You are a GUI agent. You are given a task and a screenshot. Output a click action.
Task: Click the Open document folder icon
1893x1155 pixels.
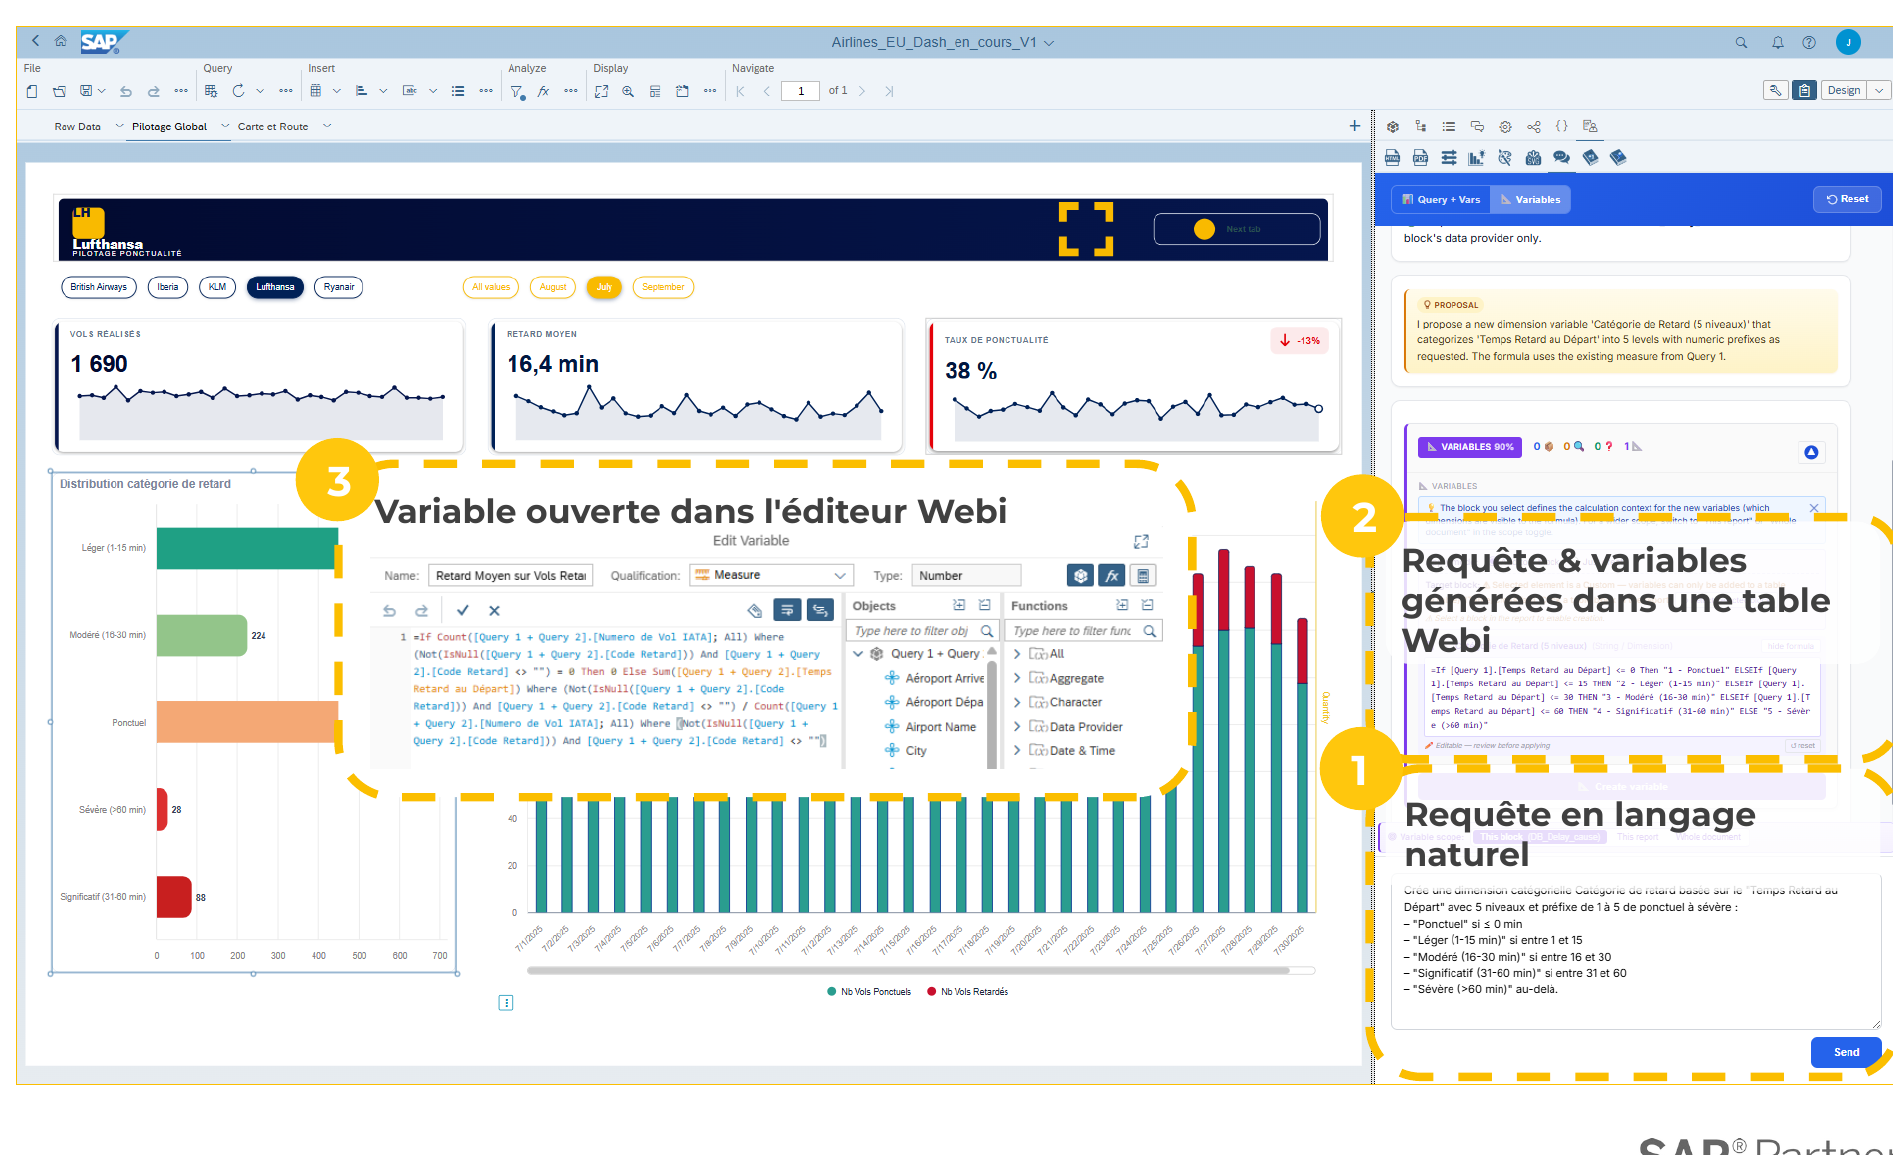coord(59,91)
